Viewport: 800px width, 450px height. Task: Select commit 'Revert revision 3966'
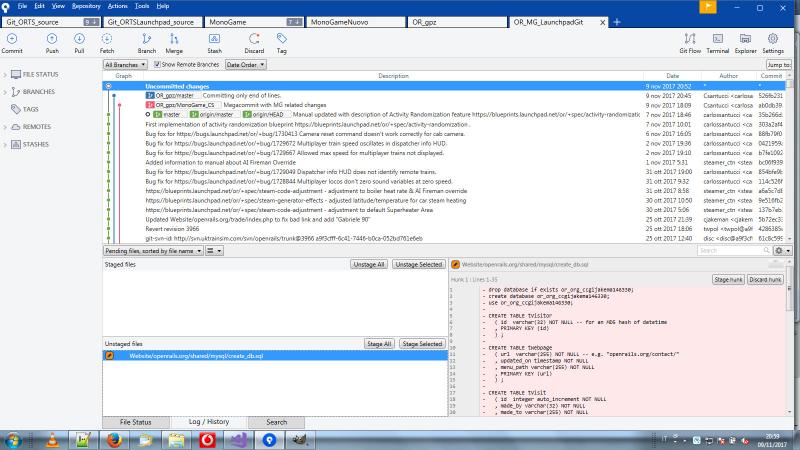pos(444,229)
